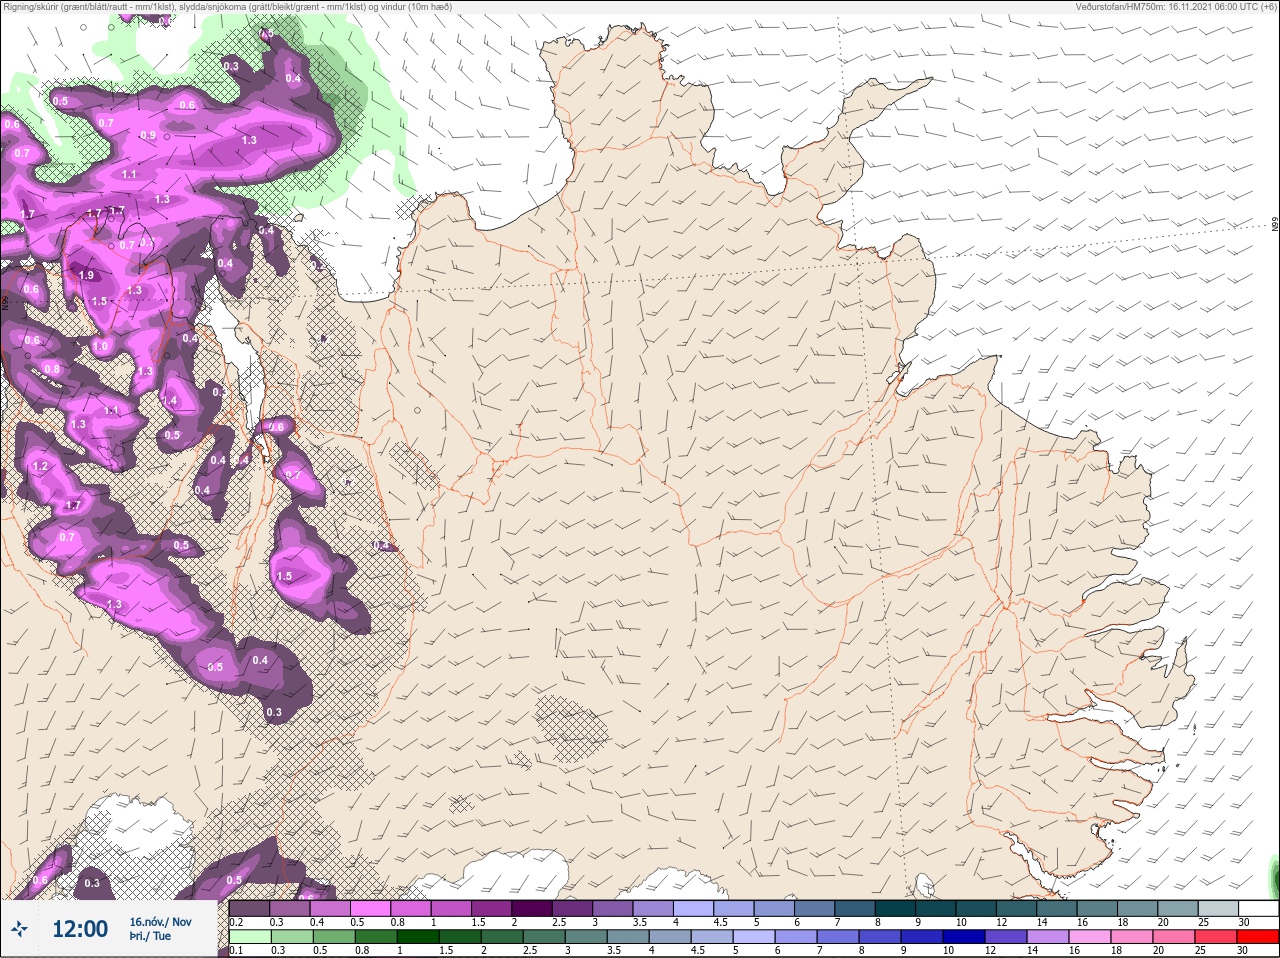The image size is (1280, 958).
Task: Click the 1.9 precipitation value on map
Action: 86,275
